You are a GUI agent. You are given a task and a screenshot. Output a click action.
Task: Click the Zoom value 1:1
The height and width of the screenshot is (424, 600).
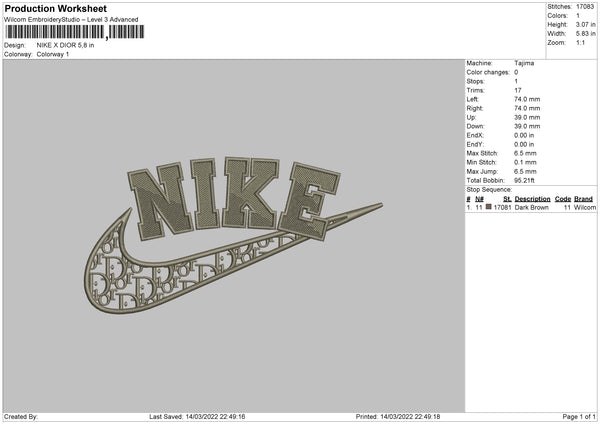(x=580, y=42)
